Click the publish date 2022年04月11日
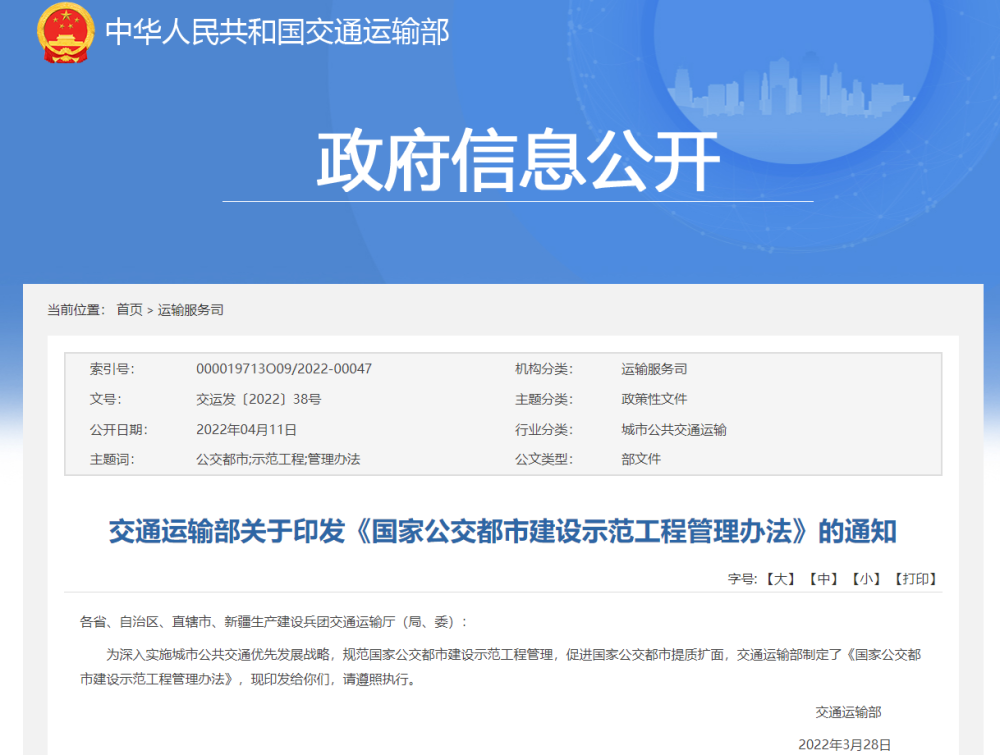 click(247, 429)
